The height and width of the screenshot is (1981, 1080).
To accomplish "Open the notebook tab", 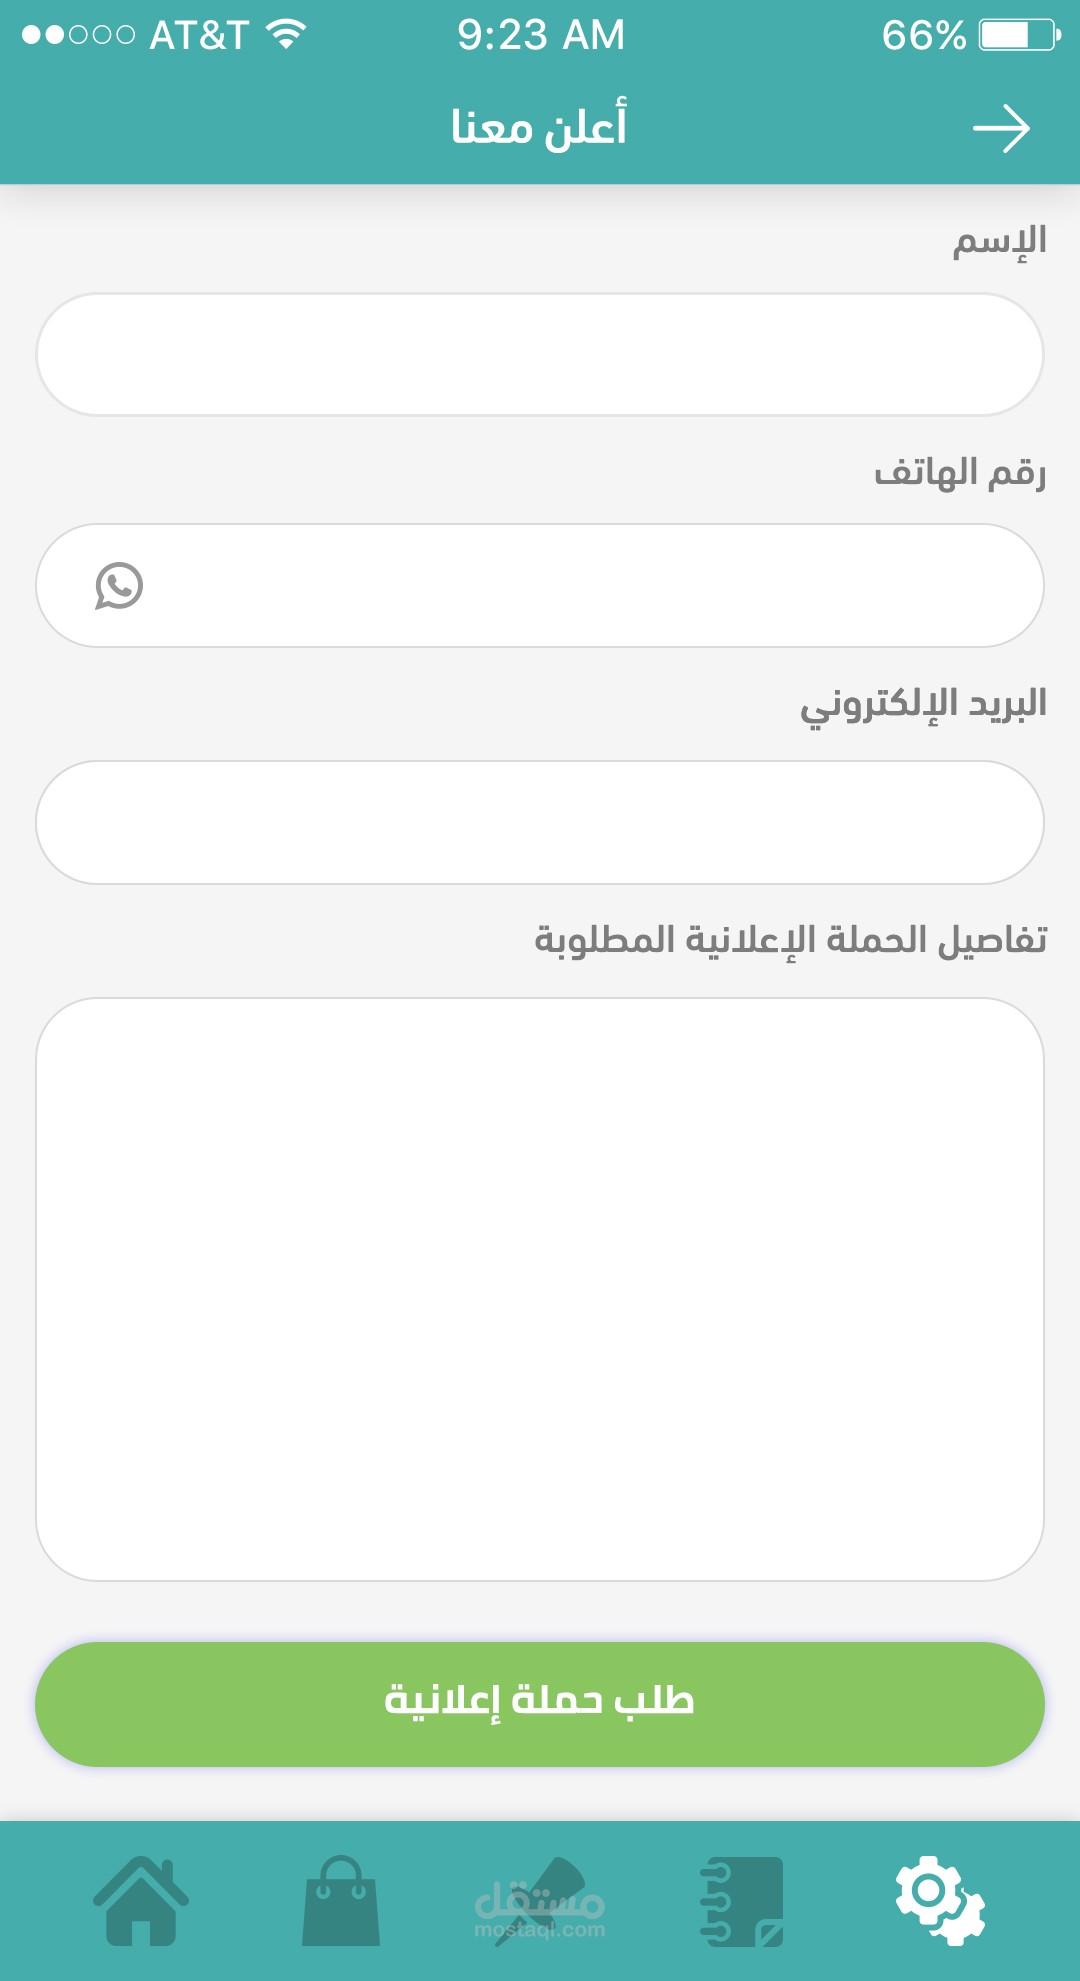I will 743,1900.
